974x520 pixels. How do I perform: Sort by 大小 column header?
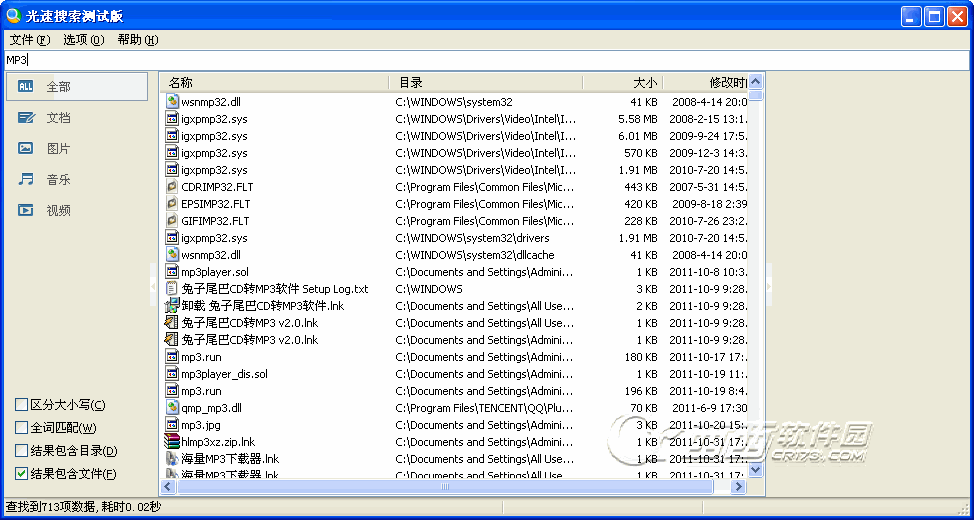coord(623,83)
